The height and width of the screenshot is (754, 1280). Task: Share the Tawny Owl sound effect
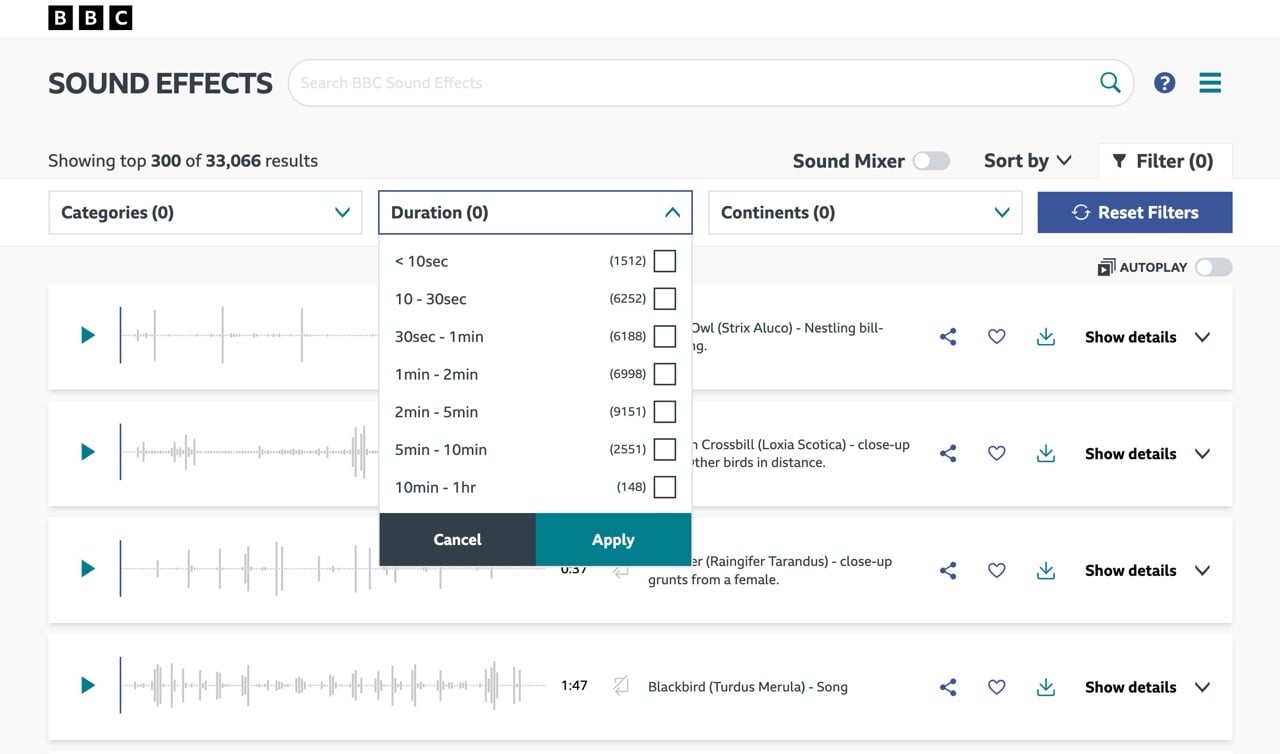(947, 337)
